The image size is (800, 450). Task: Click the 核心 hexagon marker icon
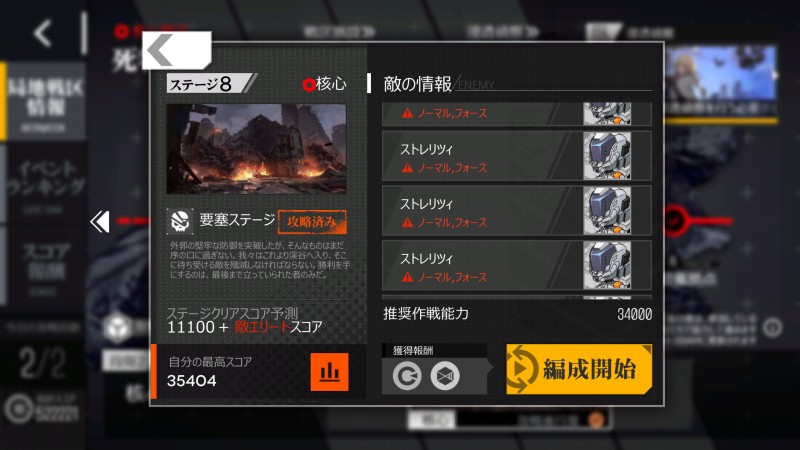[x=308, y=85]
